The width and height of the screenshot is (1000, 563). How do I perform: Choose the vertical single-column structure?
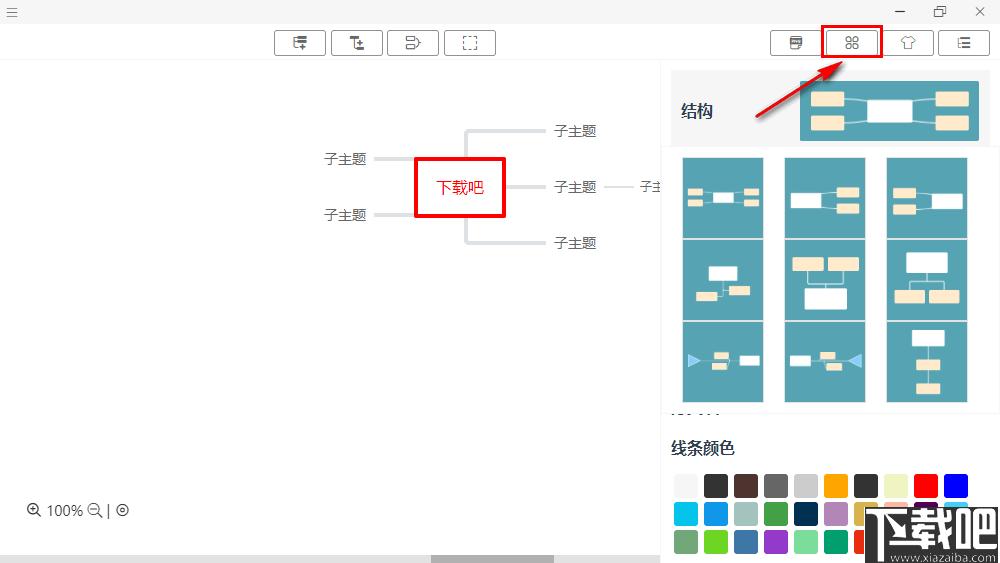[x=927, y=362]
